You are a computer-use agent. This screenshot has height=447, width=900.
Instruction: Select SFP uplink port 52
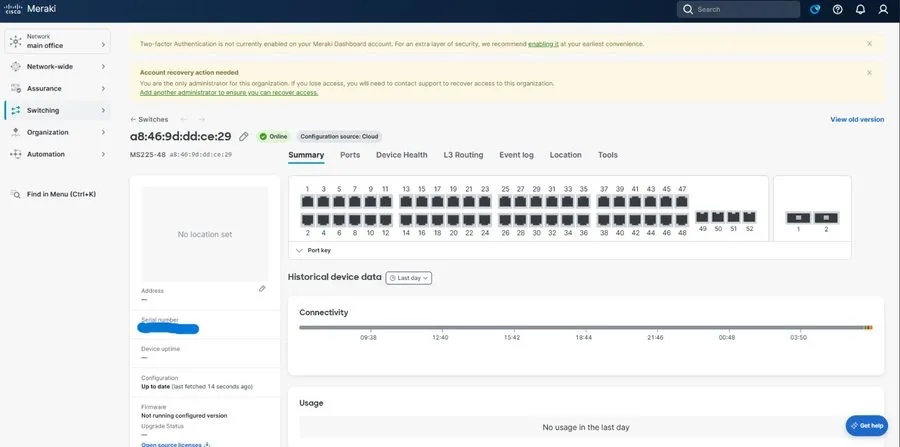749,217
